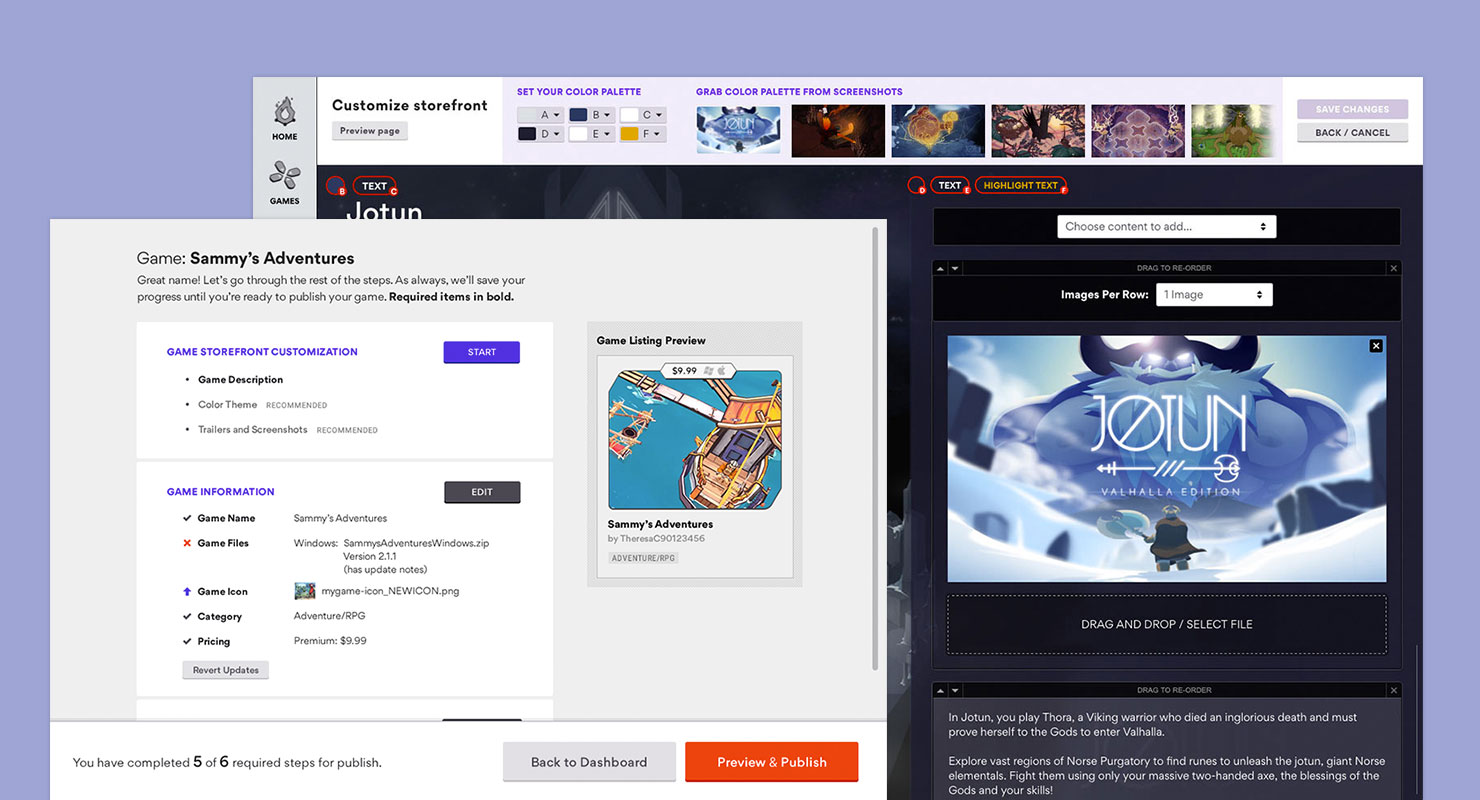The width and height of the screenshot is (1480, 800).
Task: Click the GAME INFORMATION heading
Action: pos(221,492)
